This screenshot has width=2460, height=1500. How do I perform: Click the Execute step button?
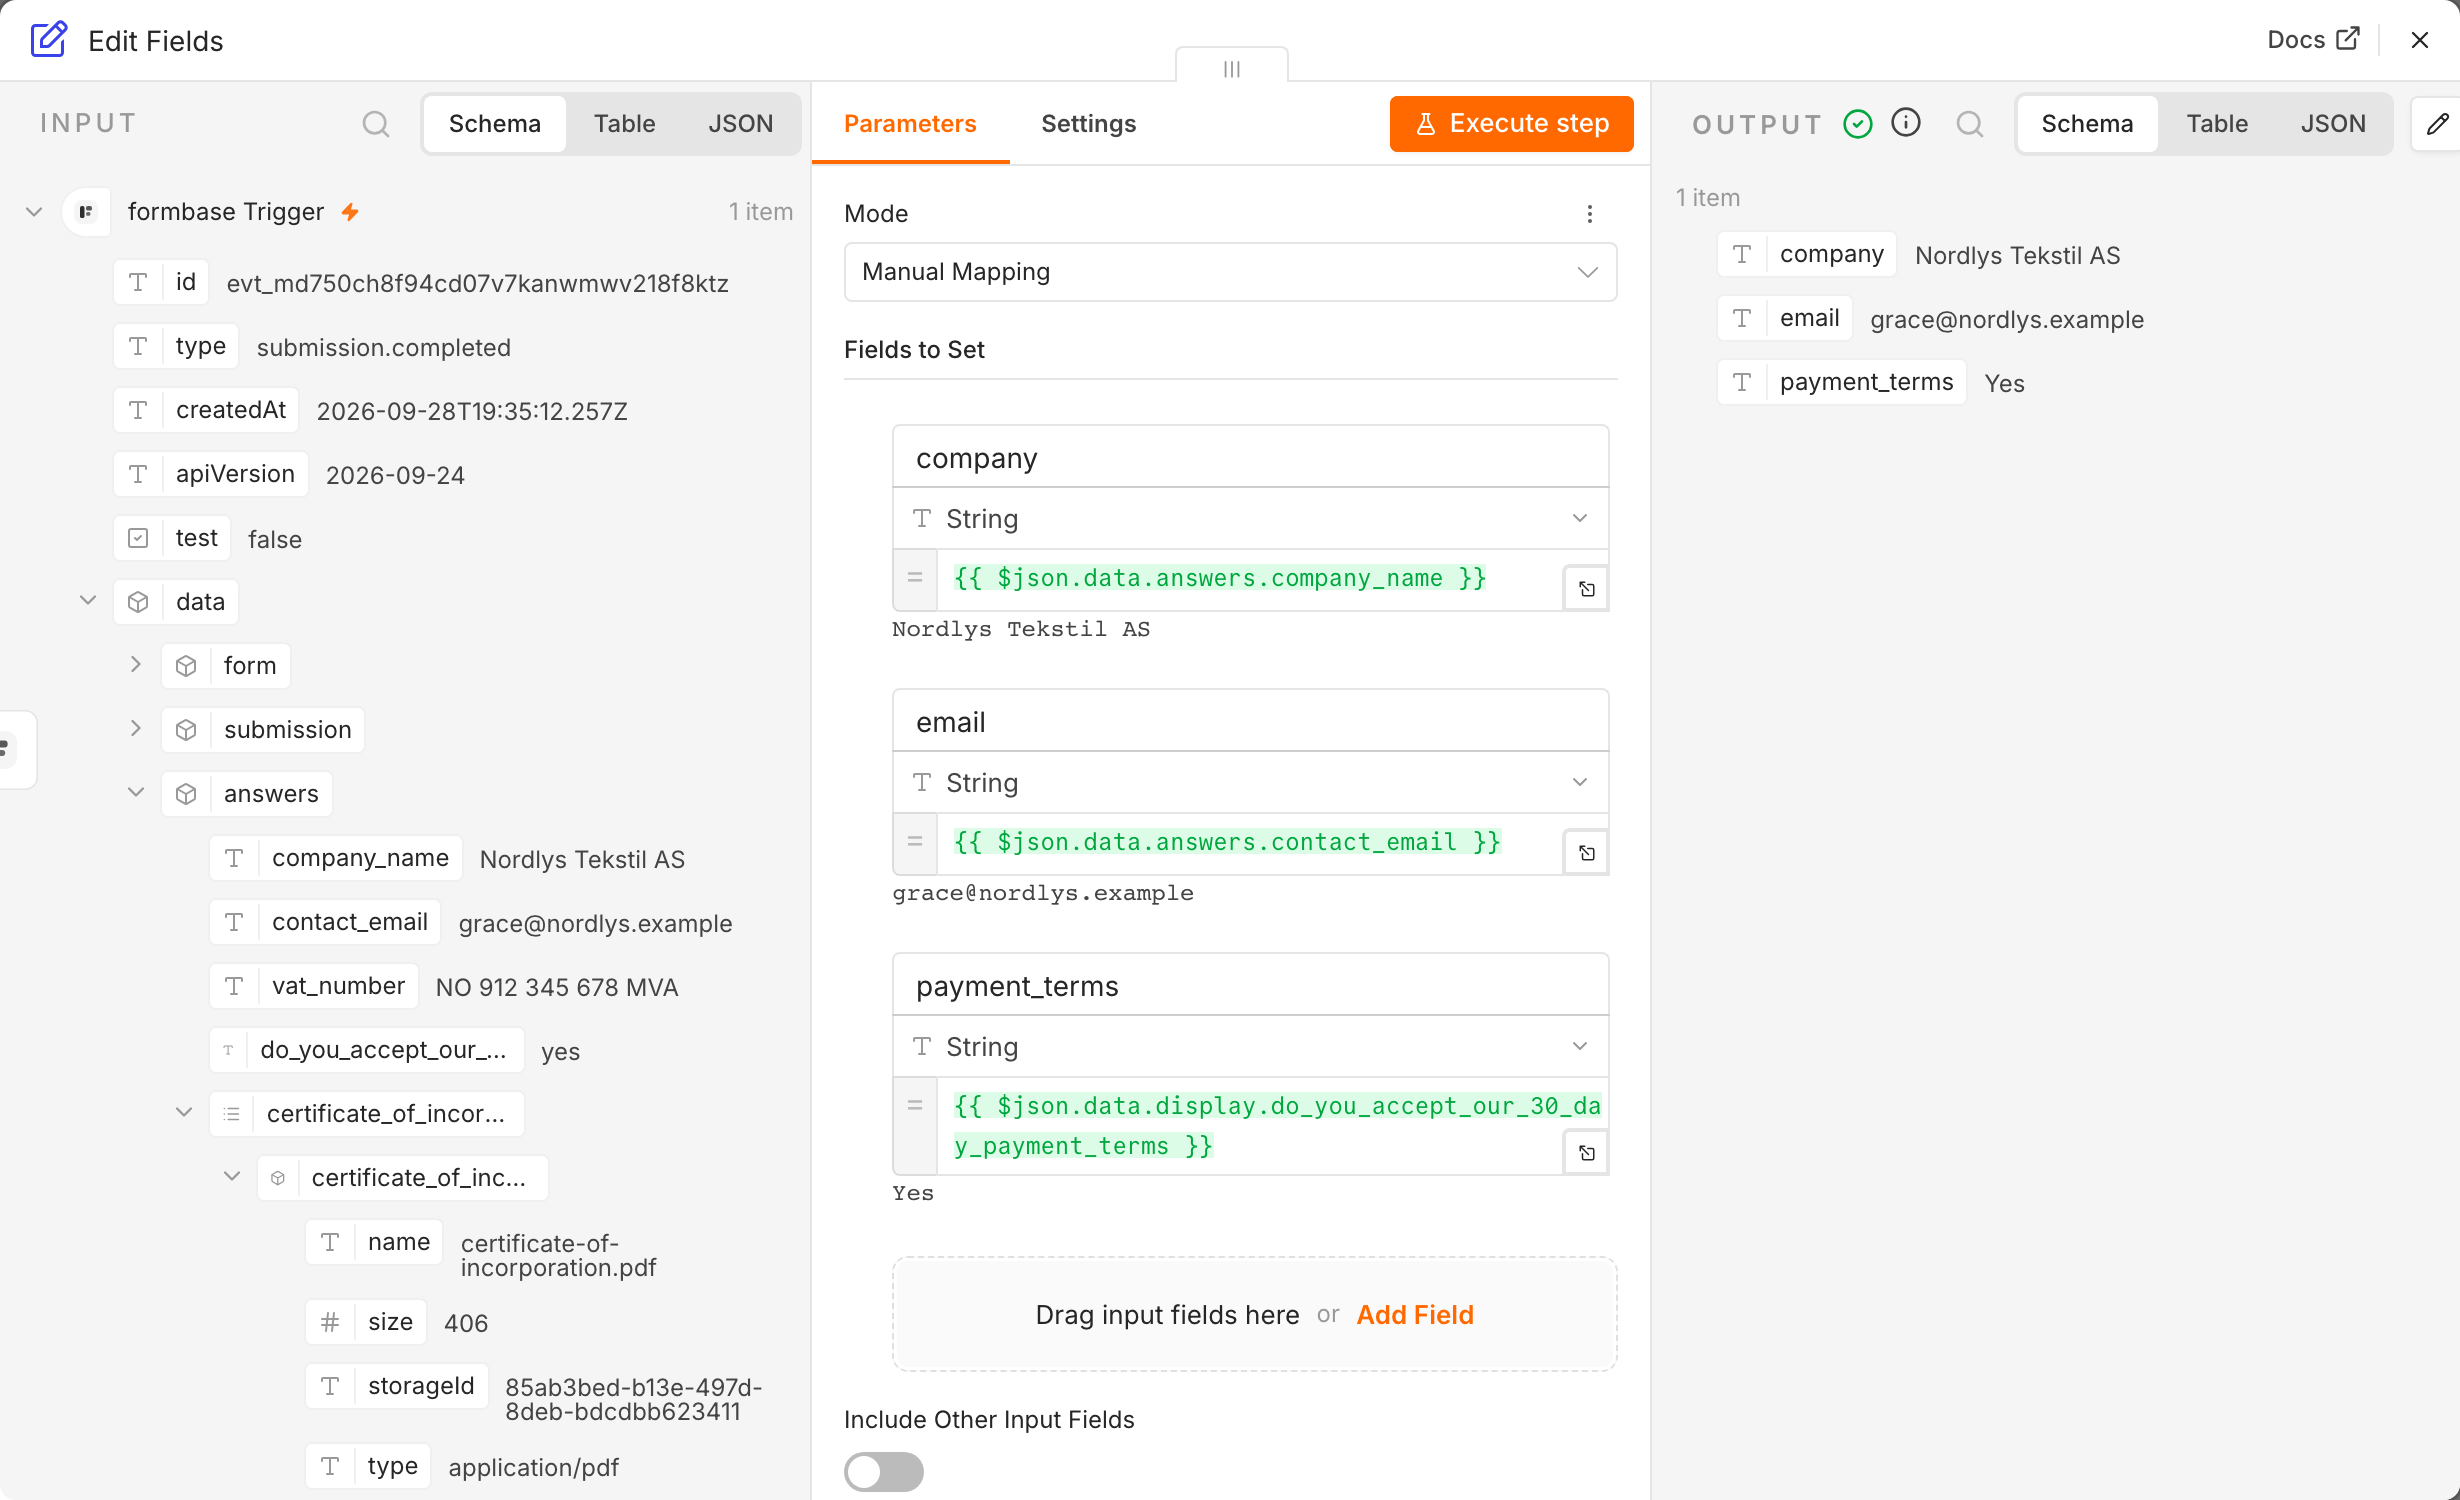pyautogui.click(x=1511, y=124)
